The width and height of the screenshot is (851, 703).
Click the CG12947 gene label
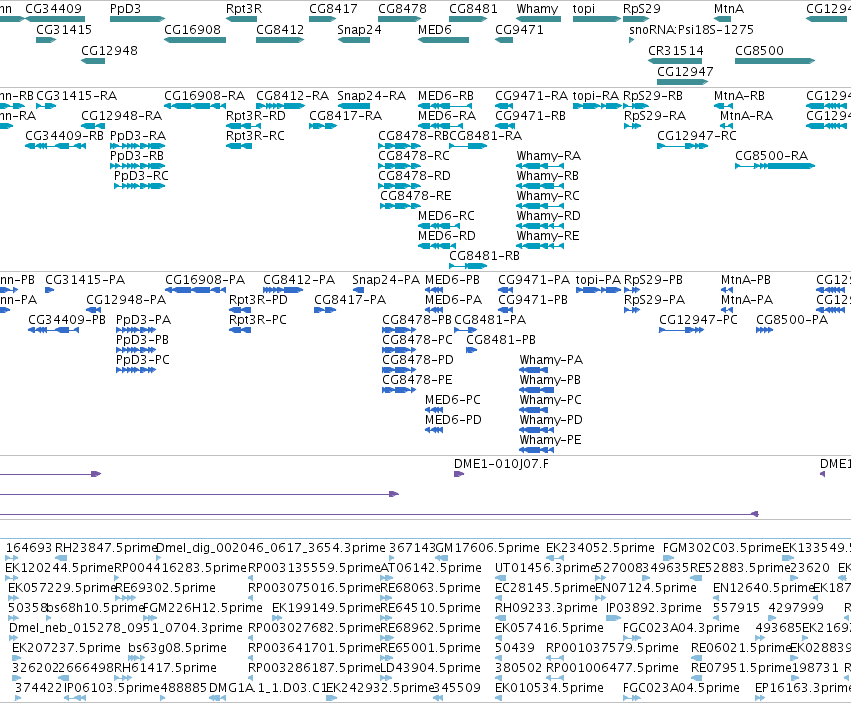point(685,72)
